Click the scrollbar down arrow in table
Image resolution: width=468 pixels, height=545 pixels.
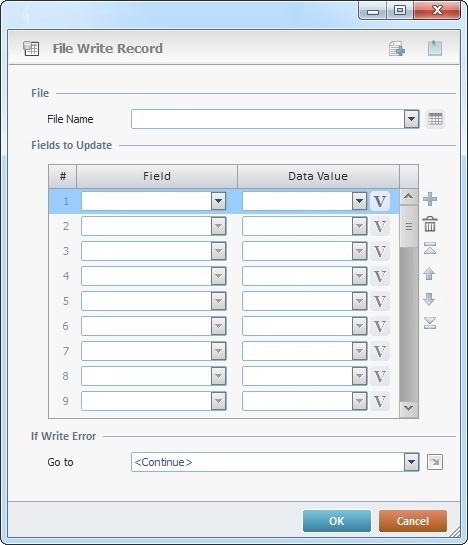coord(409,407)
